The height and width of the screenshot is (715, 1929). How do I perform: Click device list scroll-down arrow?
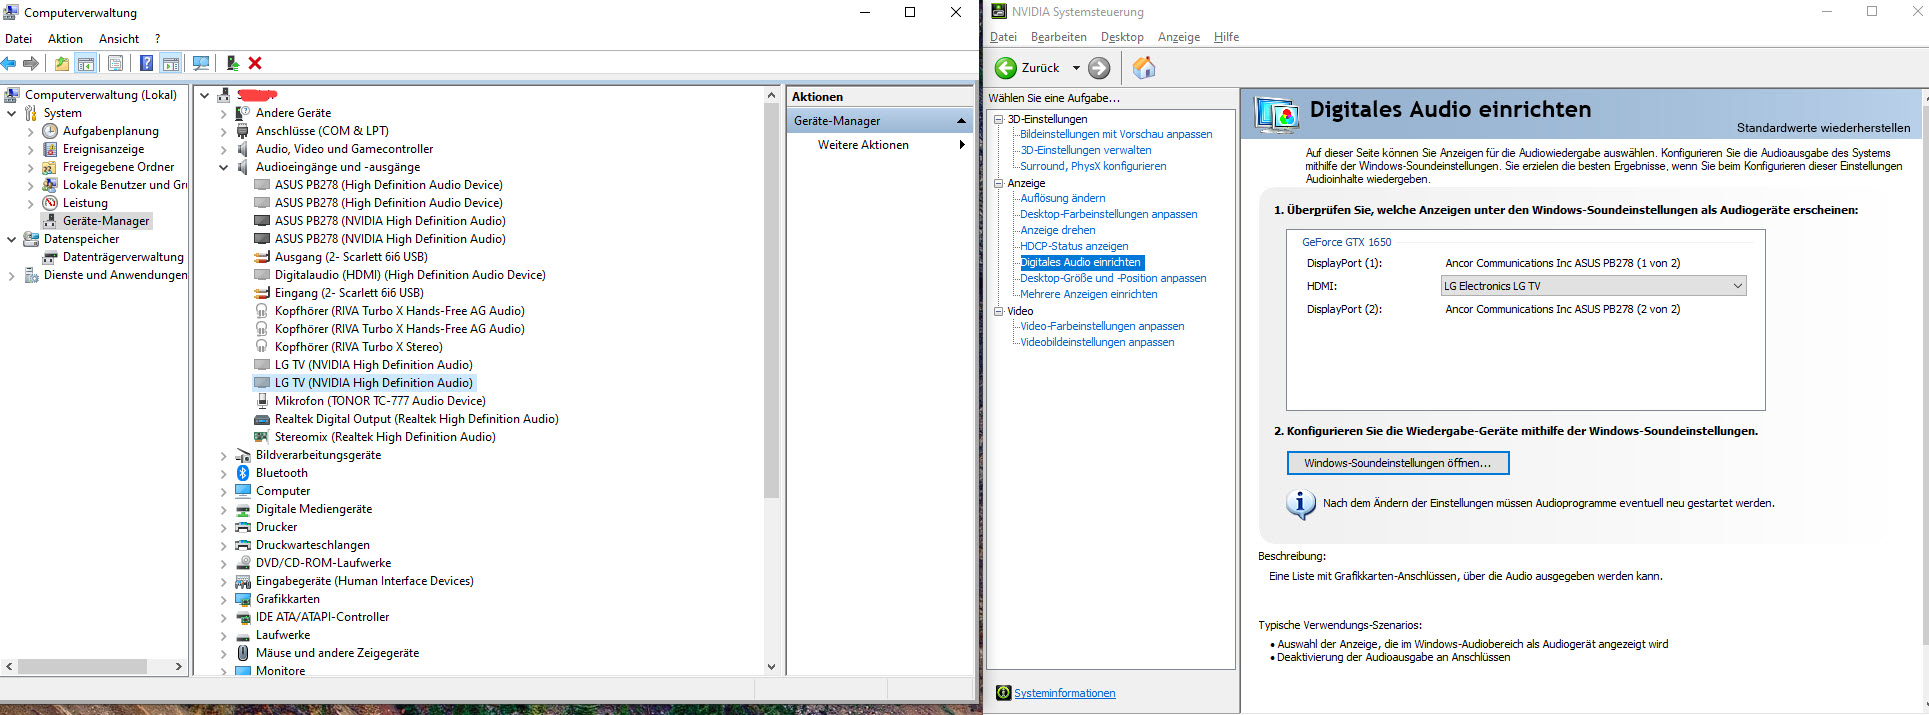click(x=771, y=666)
